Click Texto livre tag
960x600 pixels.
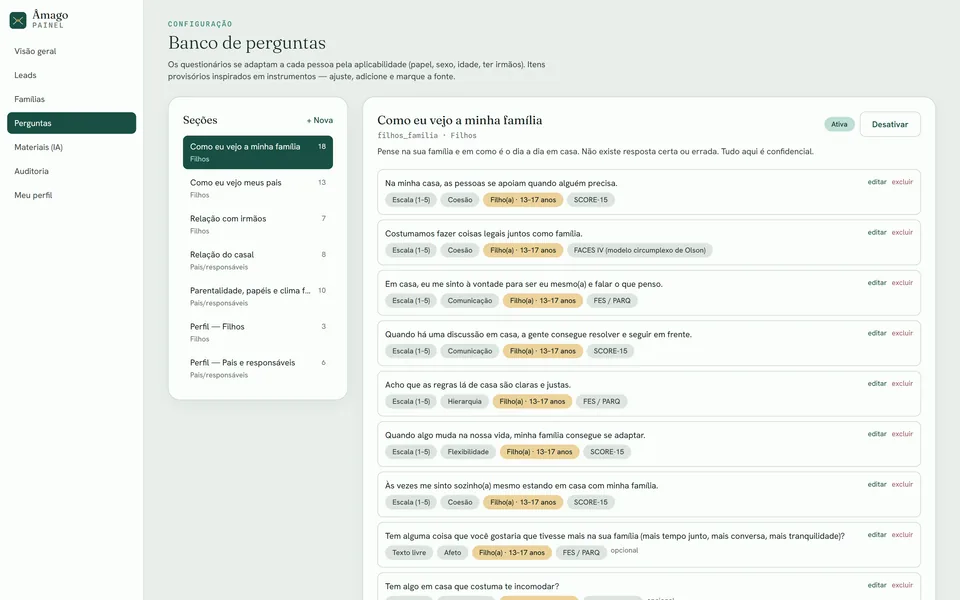[409, 553]
